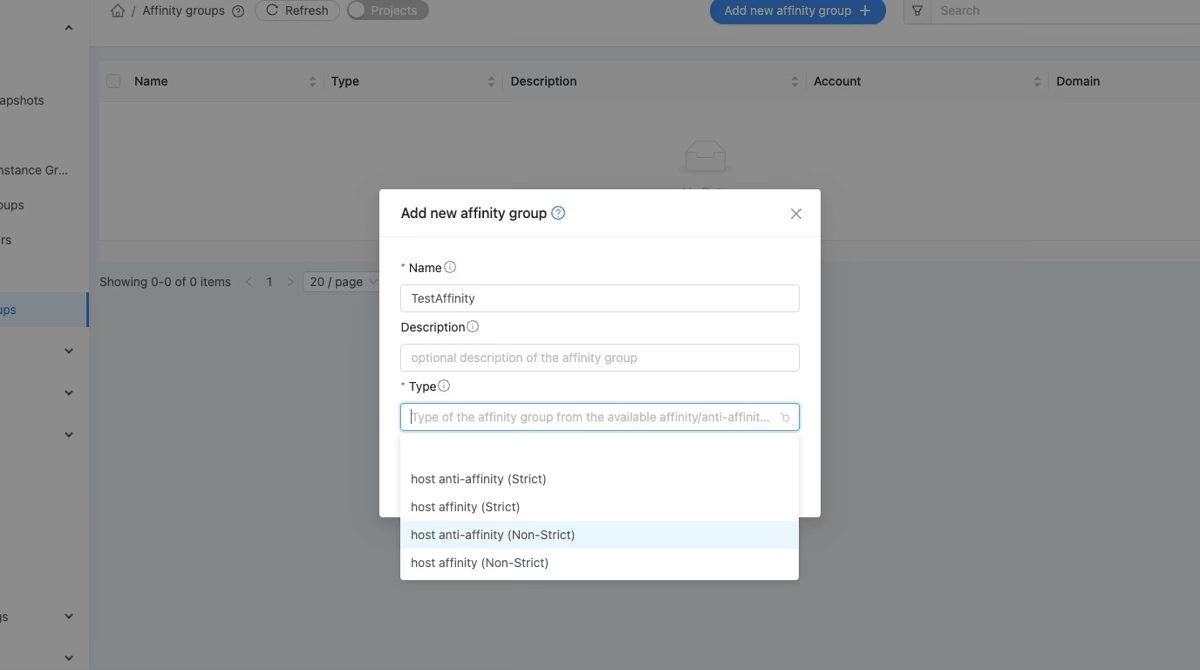Image resolution: width=1200 pixels, height=670 pixels.
Task: Click help icon beside Affinity groups breadcrumb
Action: 238,12
